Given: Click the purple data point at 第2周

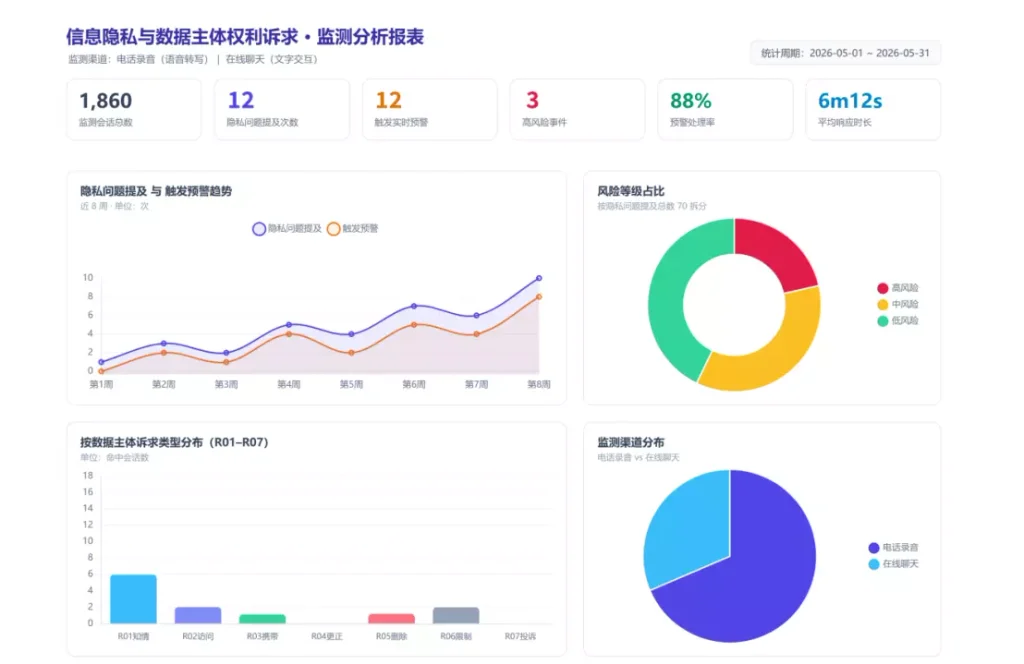Looking at the screenshot, I should (164, 343).
